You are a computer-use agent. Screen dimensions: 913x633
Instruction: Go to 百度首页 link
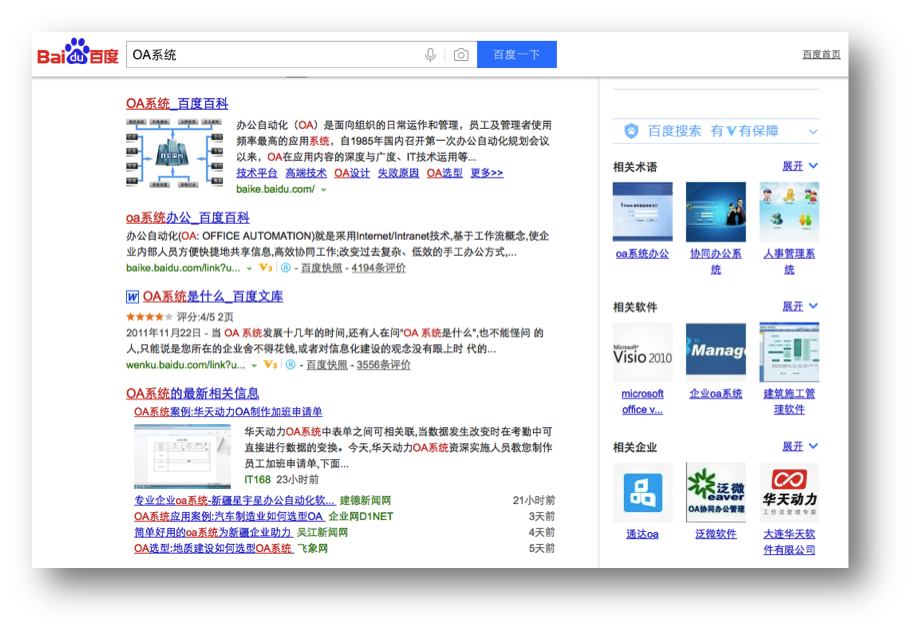click(x=821, y=55)
